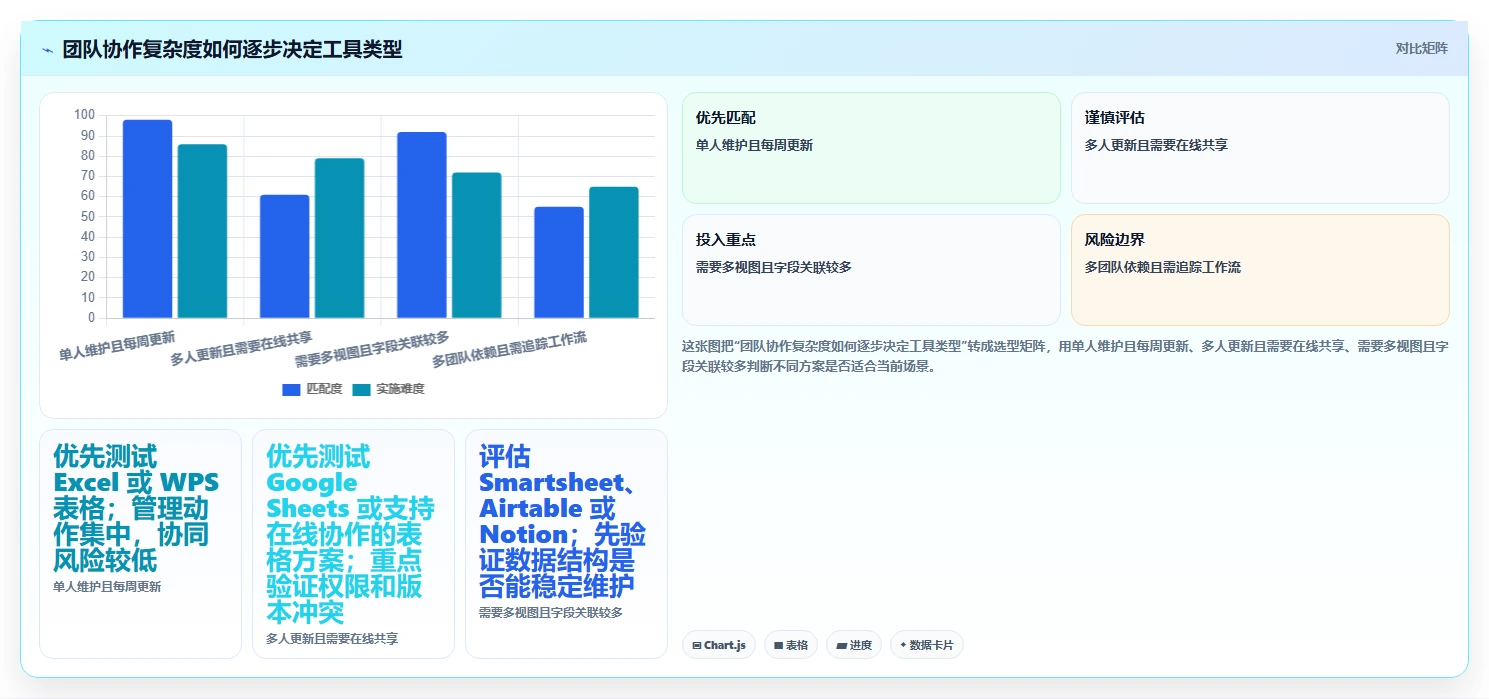Click axis label 多人更新且需要在线共享 under chart
Image resolution: width=1489 pixels, height=699 pixels.
coord(242,348)
